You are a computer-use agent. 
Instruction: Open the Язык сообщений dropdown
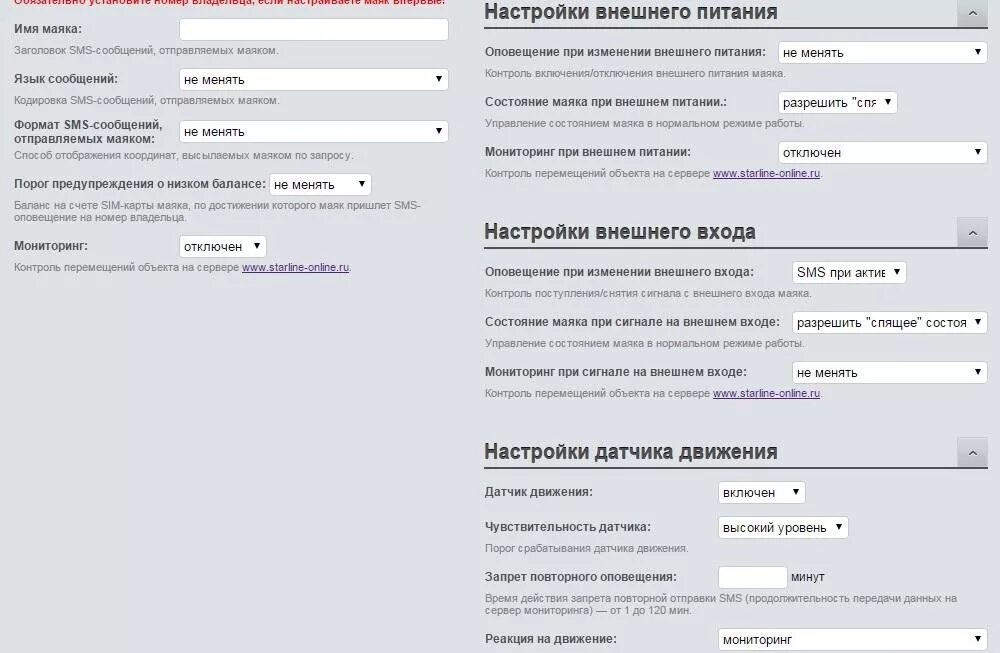click(x=314, y=79)
